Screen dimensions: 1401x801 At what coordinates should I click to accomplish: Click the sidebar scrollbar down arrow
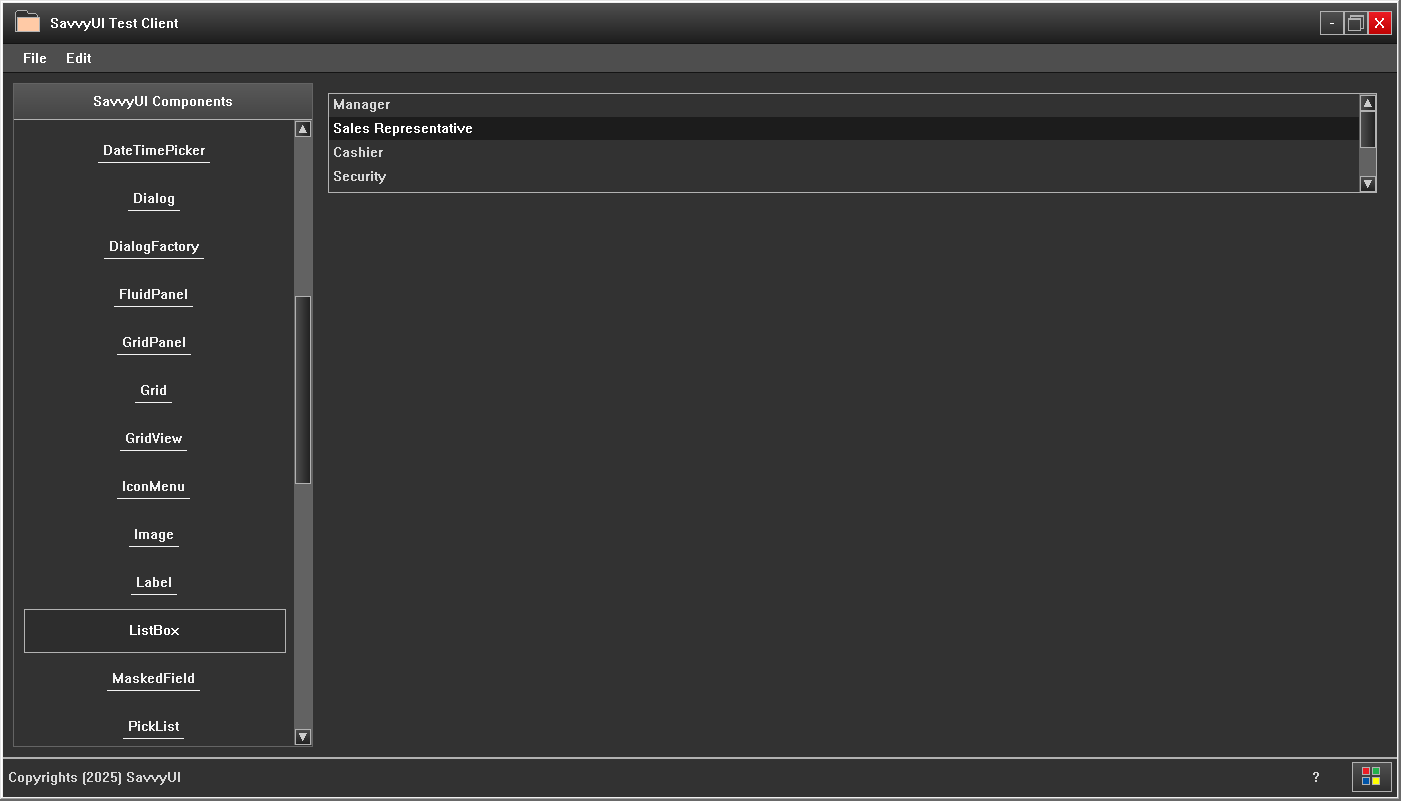[x=302, y=737]
